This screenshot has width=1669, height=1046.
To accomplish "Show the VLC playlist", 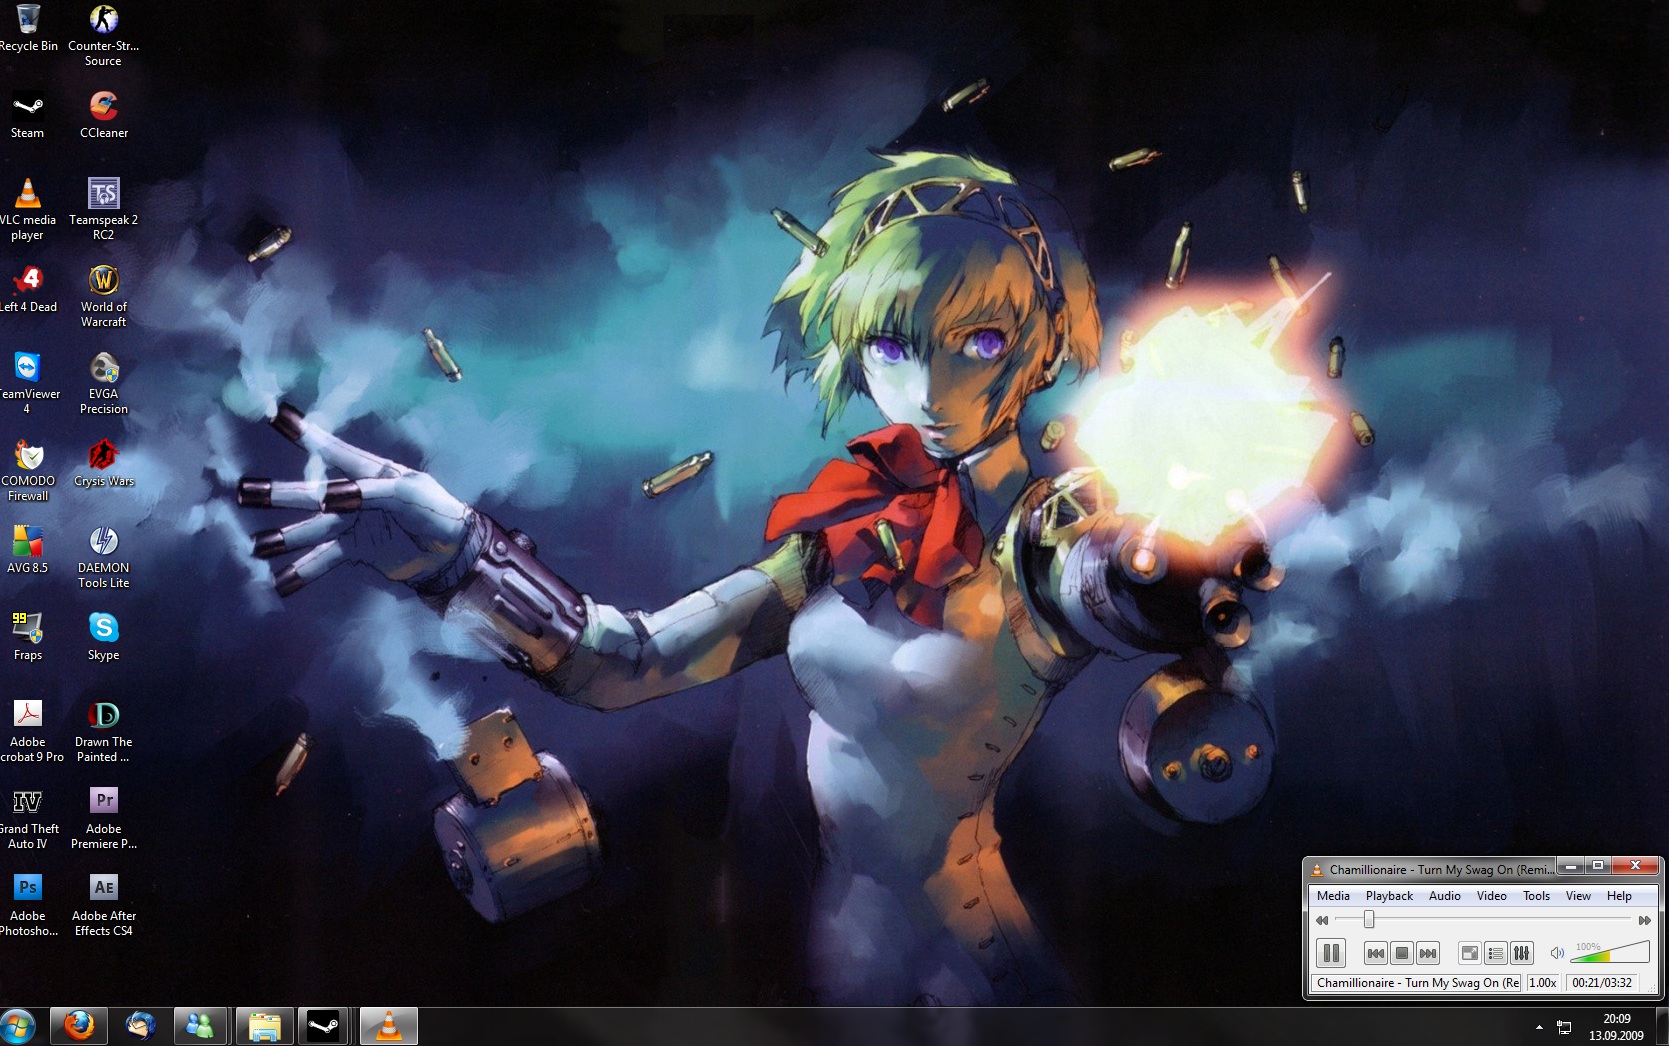I will click(x=1496, y=953).
